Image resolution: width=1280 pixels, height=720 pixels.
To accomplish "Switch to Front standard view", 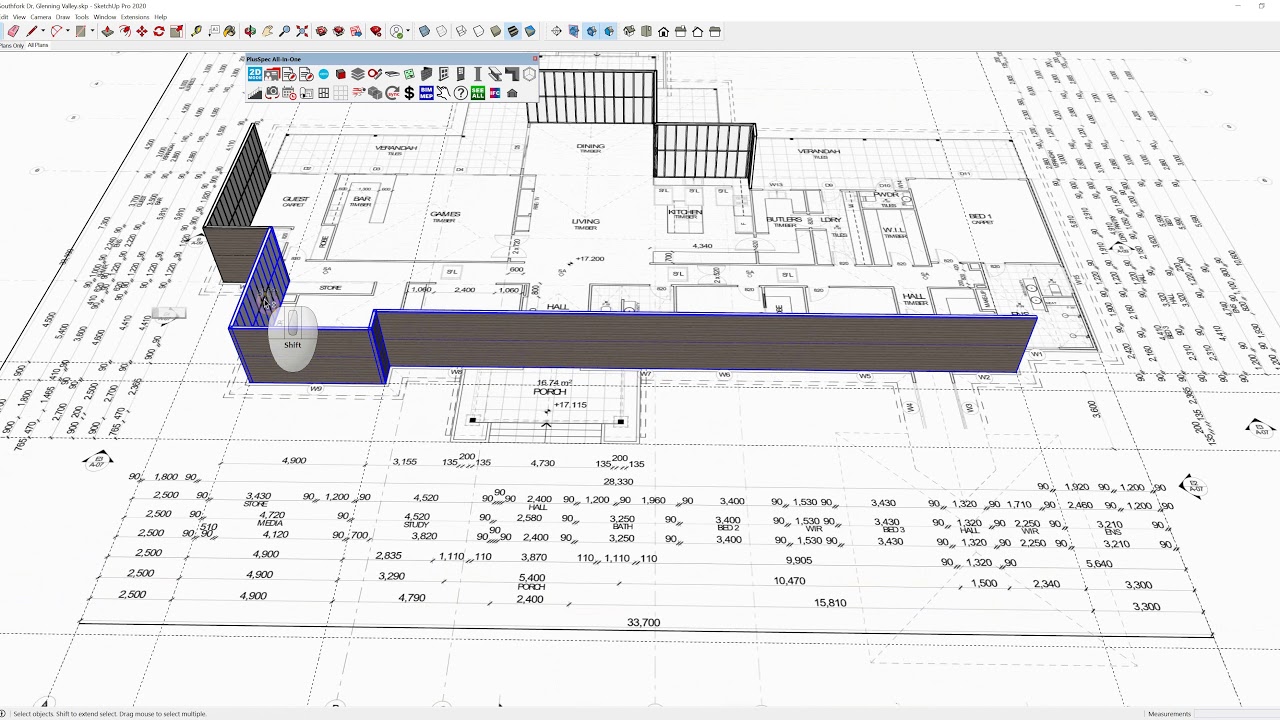I will [663, 31].
